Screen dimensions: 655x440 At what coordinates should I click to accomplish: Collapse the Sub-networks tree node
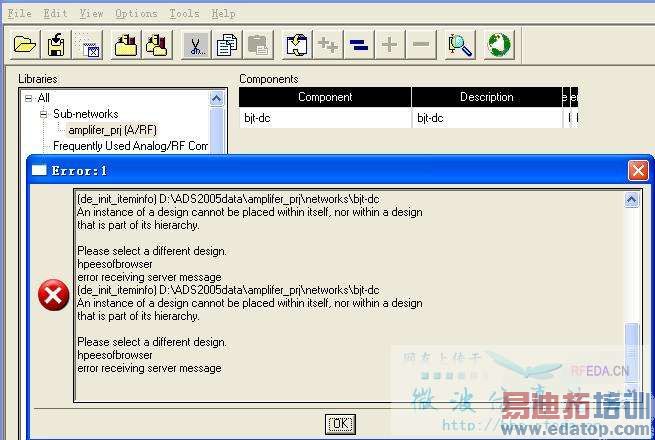43,114
